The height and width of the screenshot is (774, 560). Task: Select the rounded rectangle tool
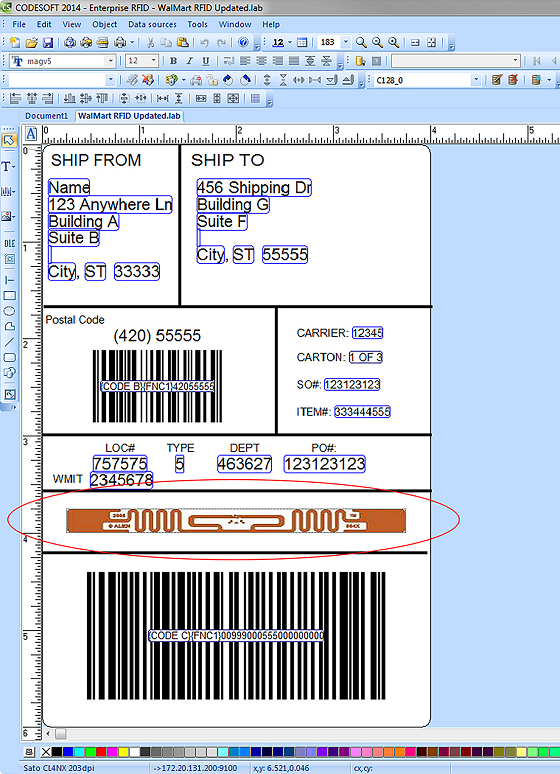(9, 357)
